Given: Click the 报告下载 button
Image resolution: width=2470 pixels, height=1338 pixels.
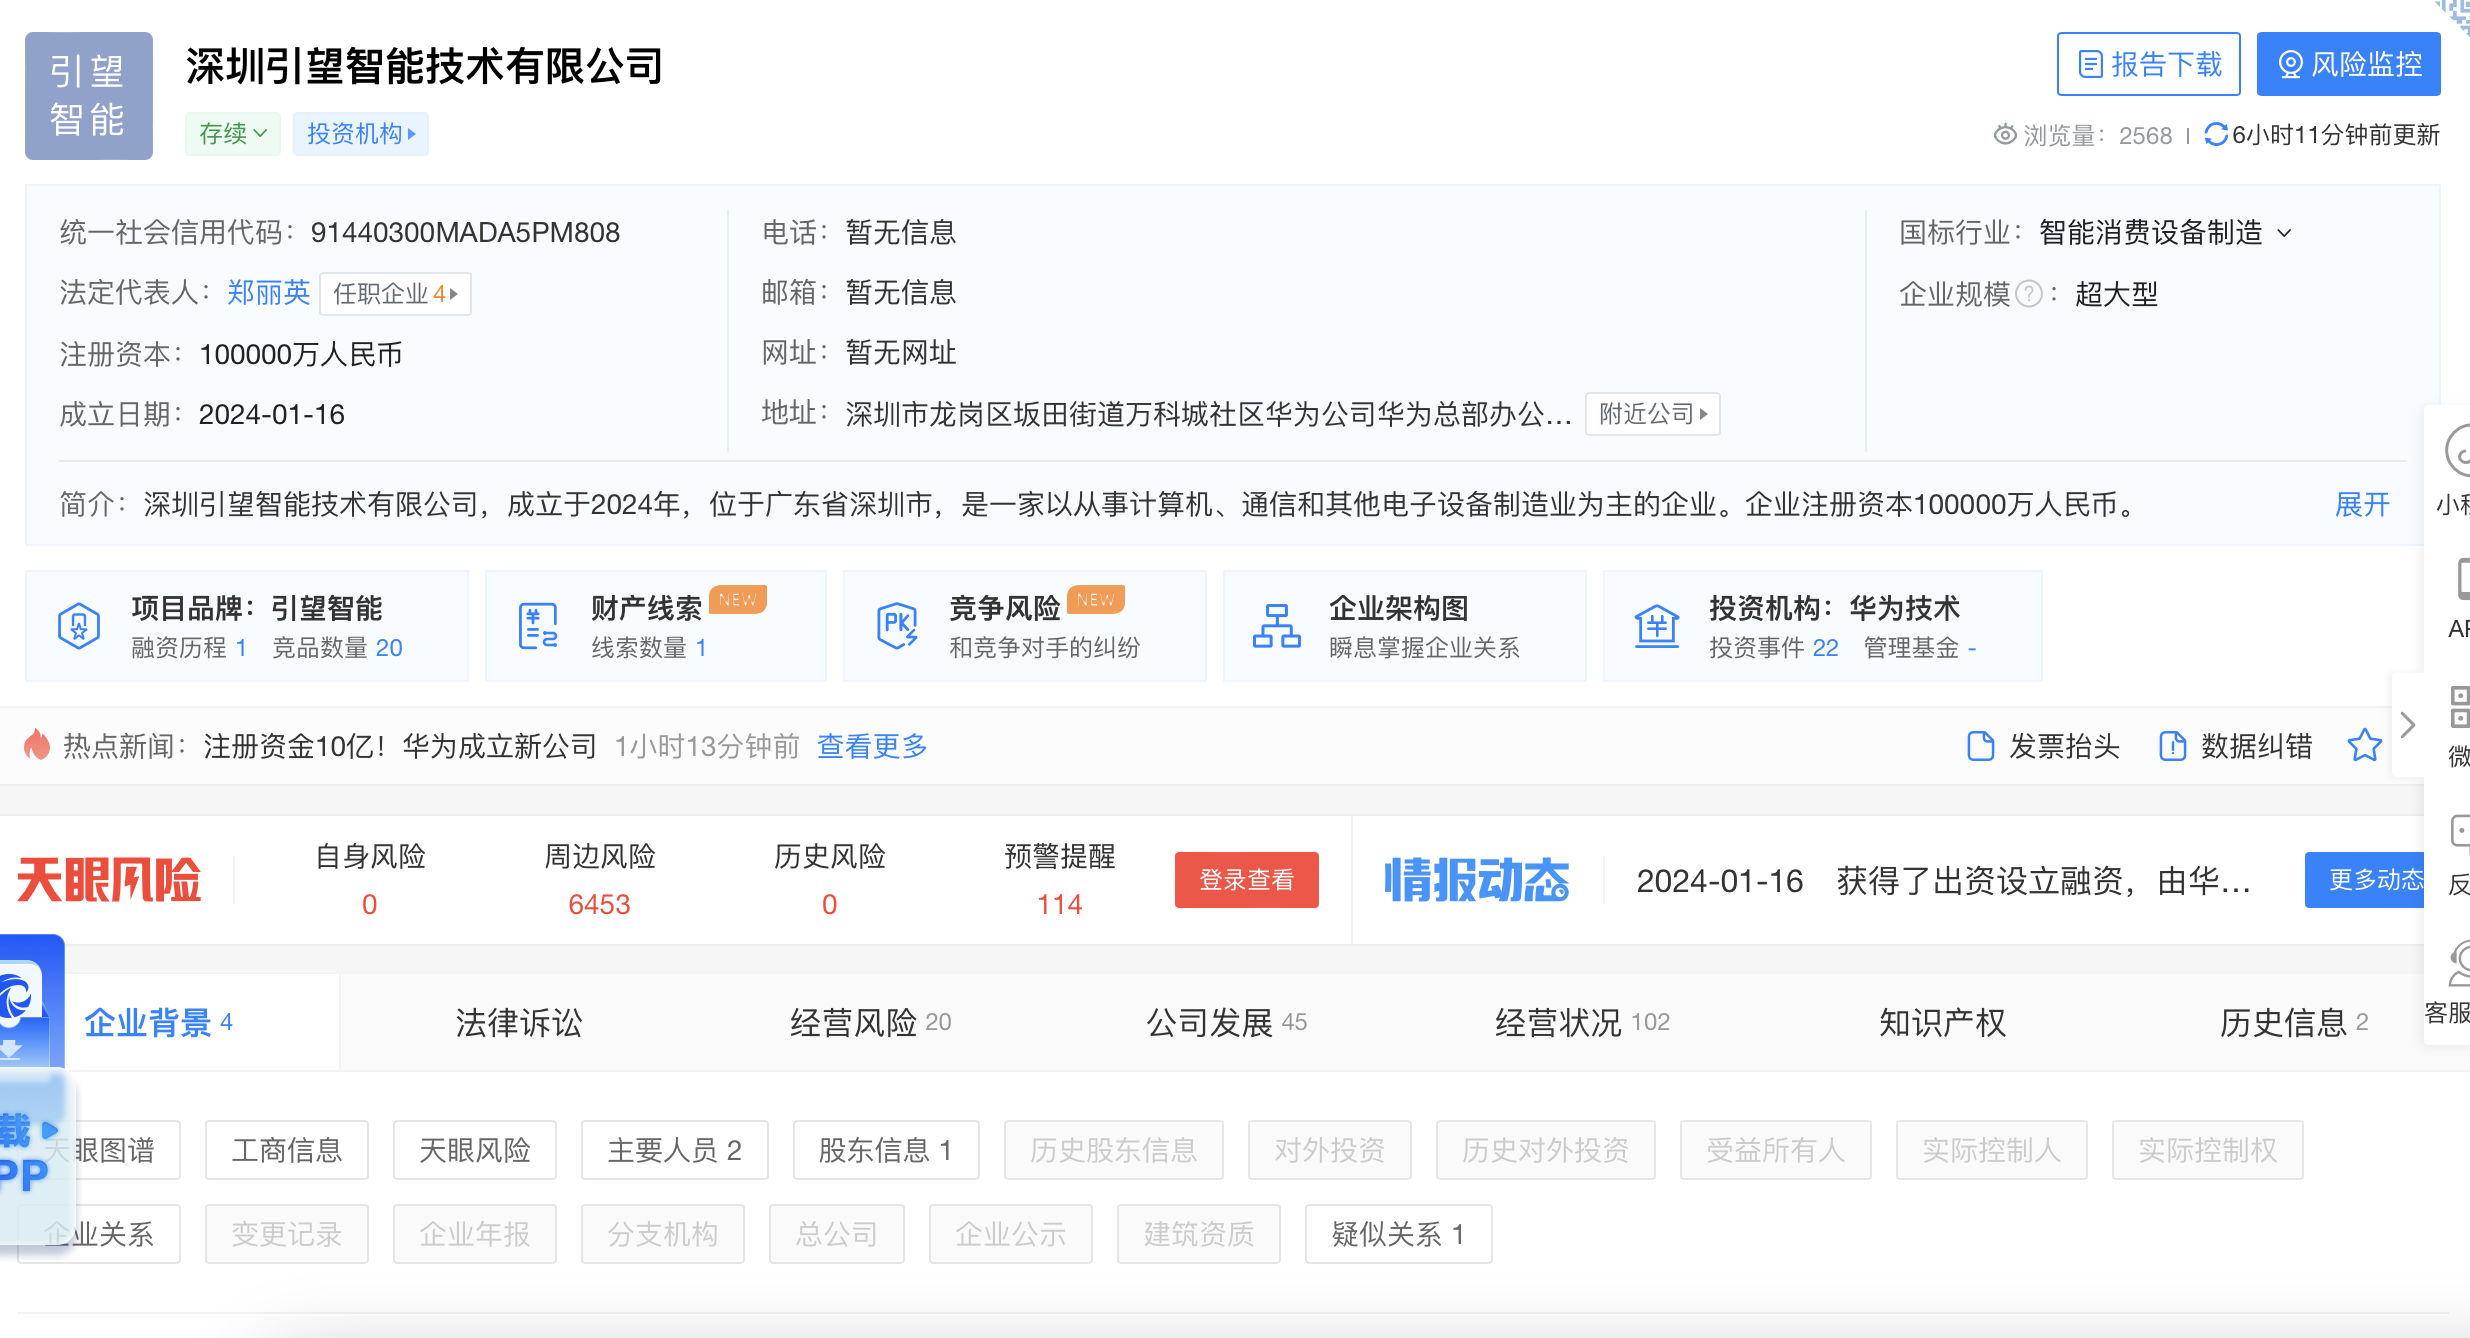Looking at the screenshot, I should (x=2148, y=64).
